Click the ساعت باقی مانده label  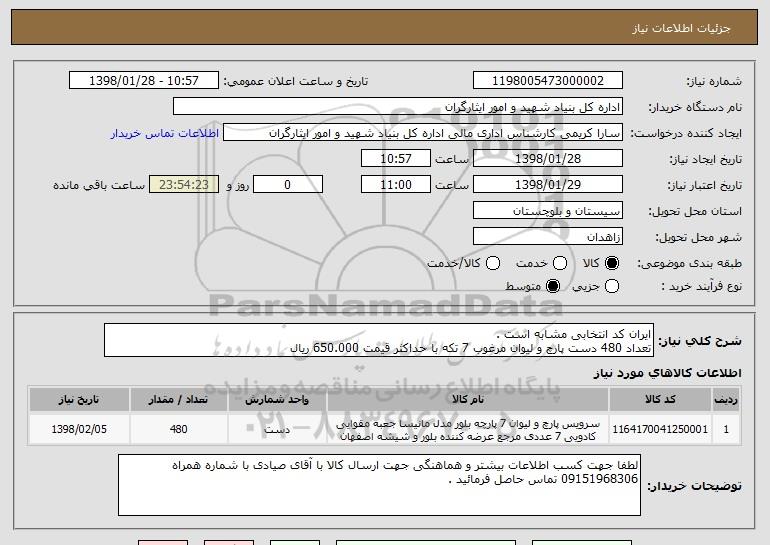(99, 185)
